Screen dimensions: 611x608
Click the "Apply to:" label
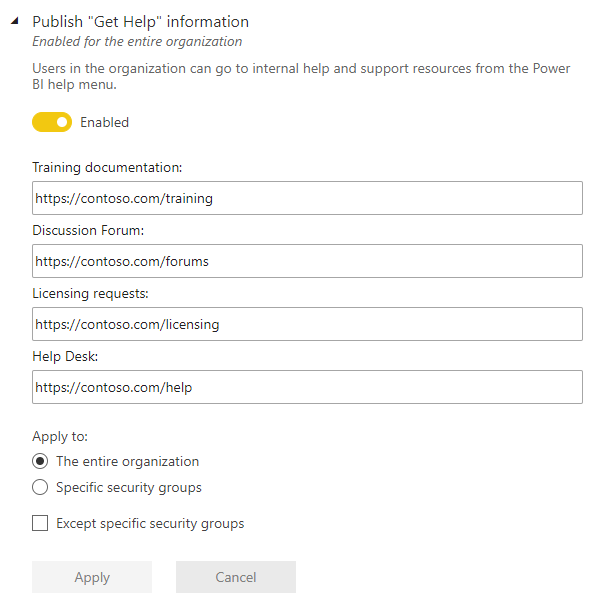pyautogui.click(x=60, y=437)
